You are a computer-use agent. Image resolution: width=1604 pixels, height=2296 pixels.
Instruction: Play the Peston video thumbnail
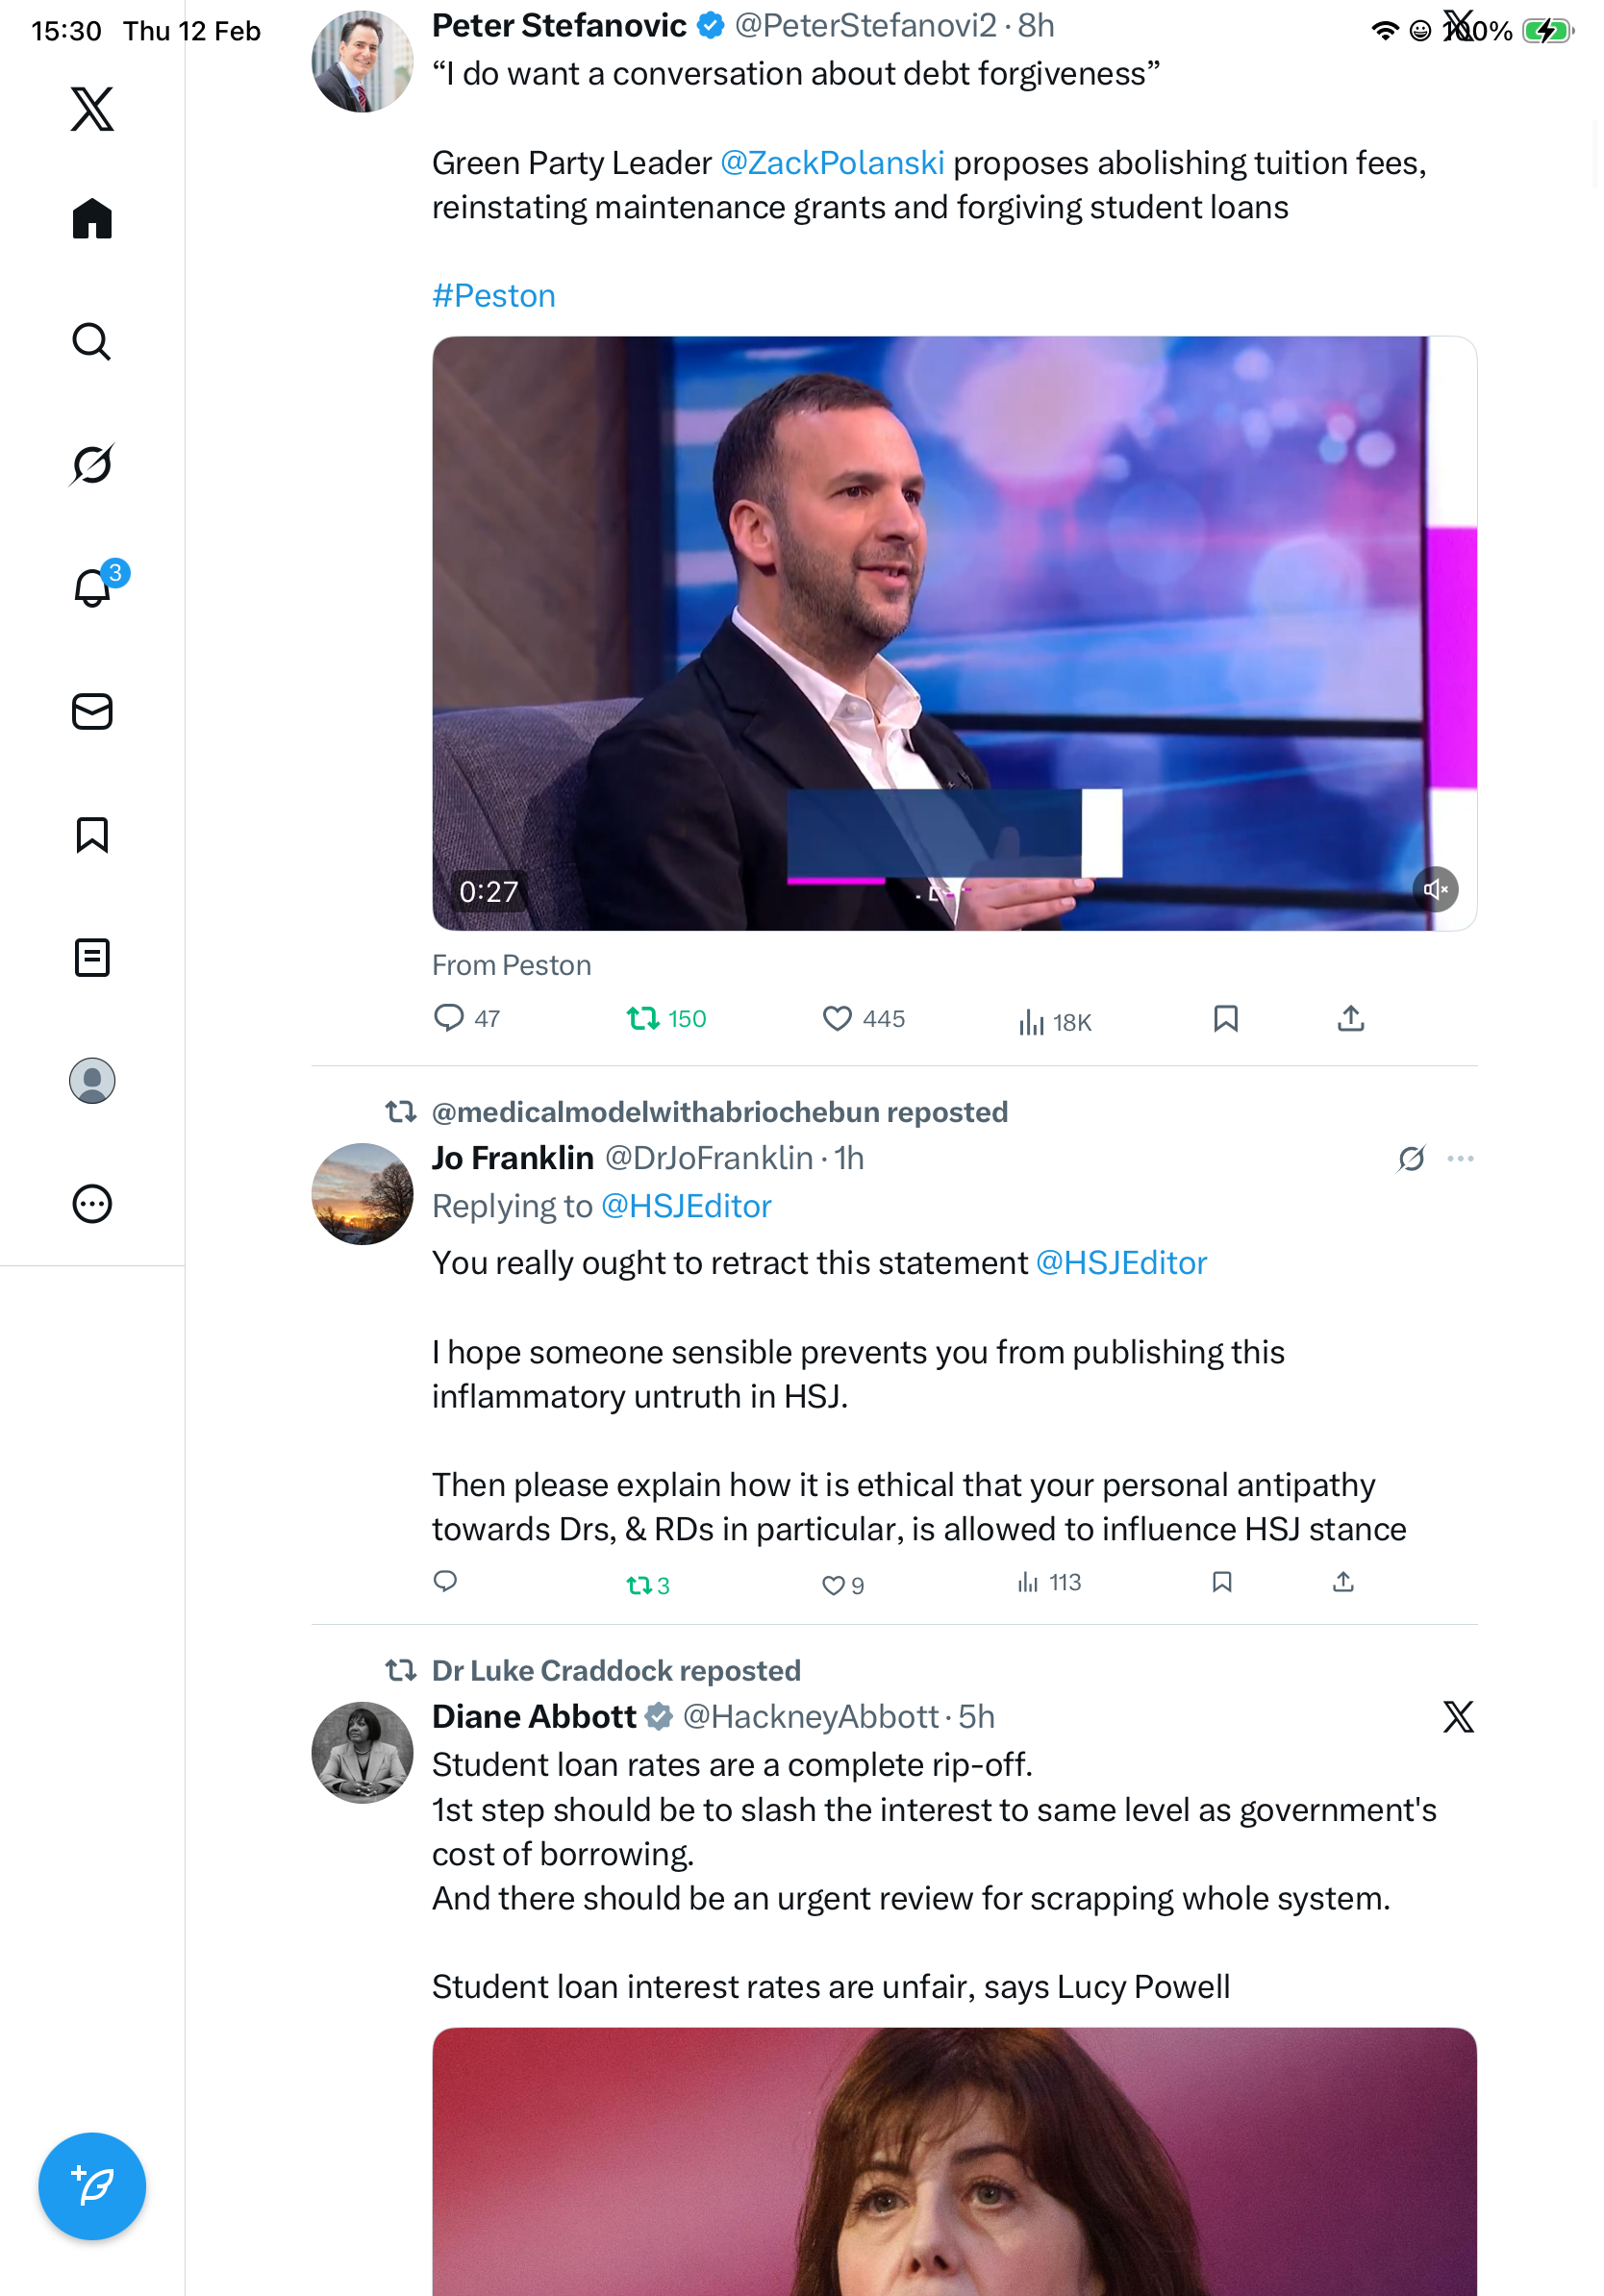tap(954, 633)
